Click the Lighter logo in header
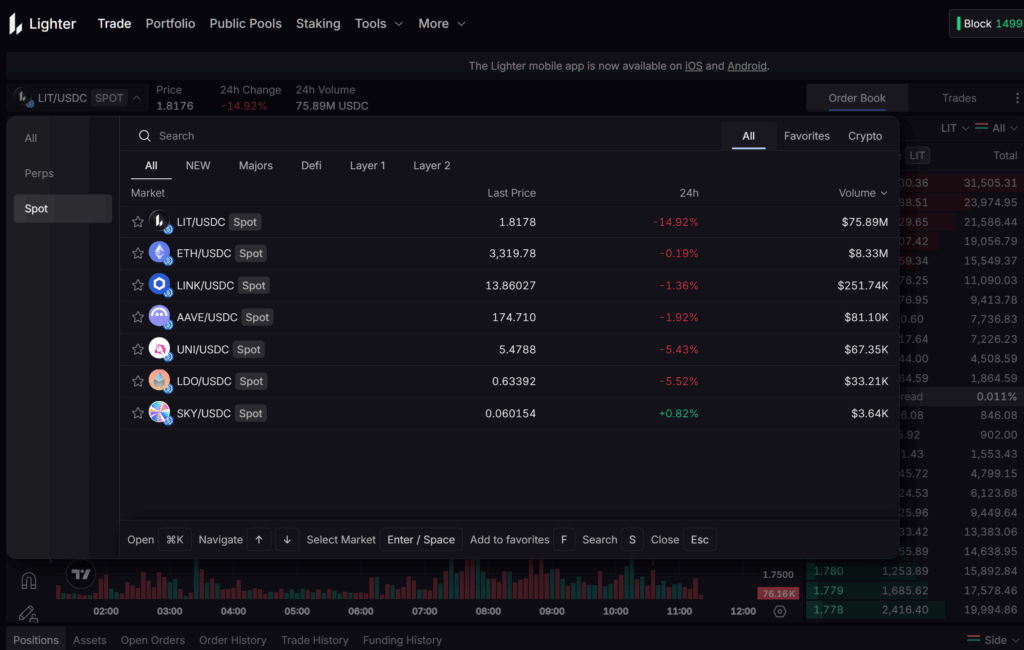Image resolution: width=1024 pixels, height=650 pixels. (42, 24)
